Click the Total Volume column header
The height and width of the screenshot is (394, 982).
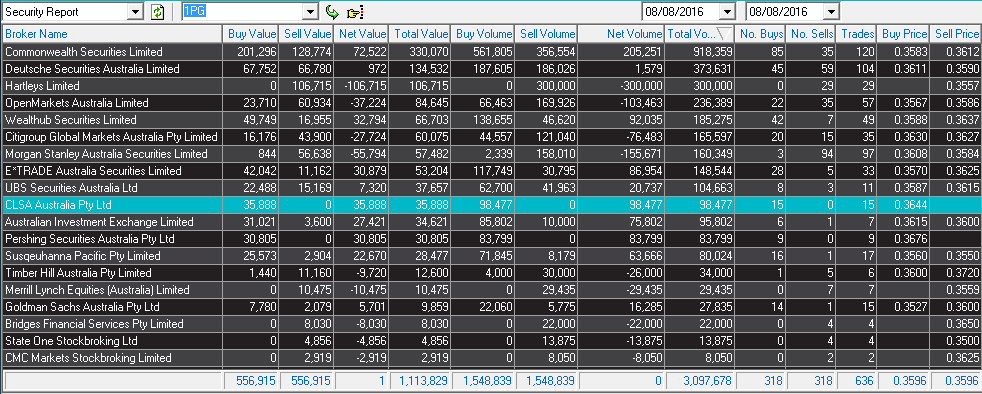click(700, 34)
